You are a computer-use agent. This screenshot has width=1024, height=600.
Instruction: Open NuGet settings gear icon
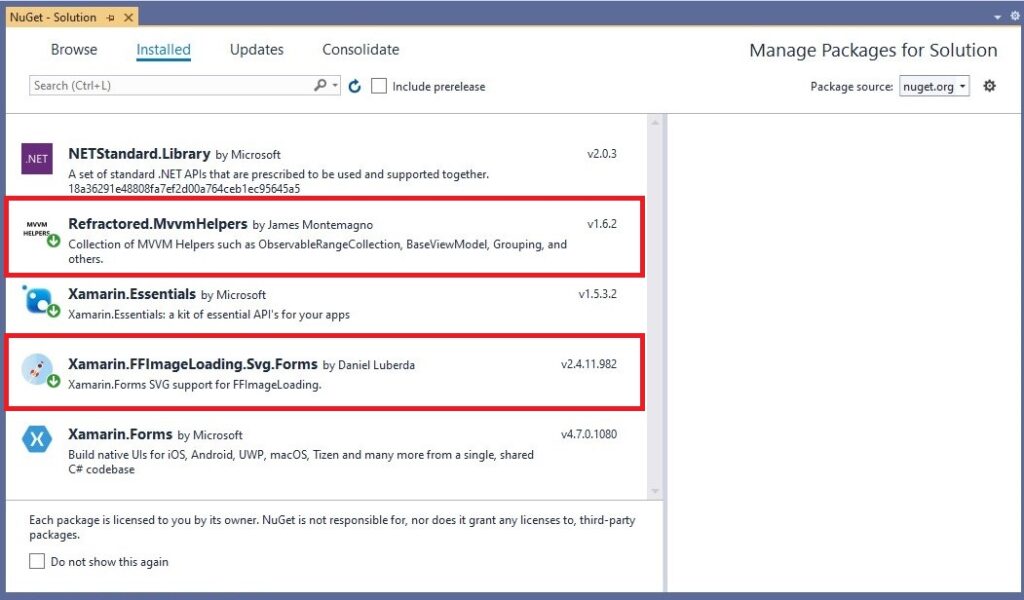coord(989,86)
